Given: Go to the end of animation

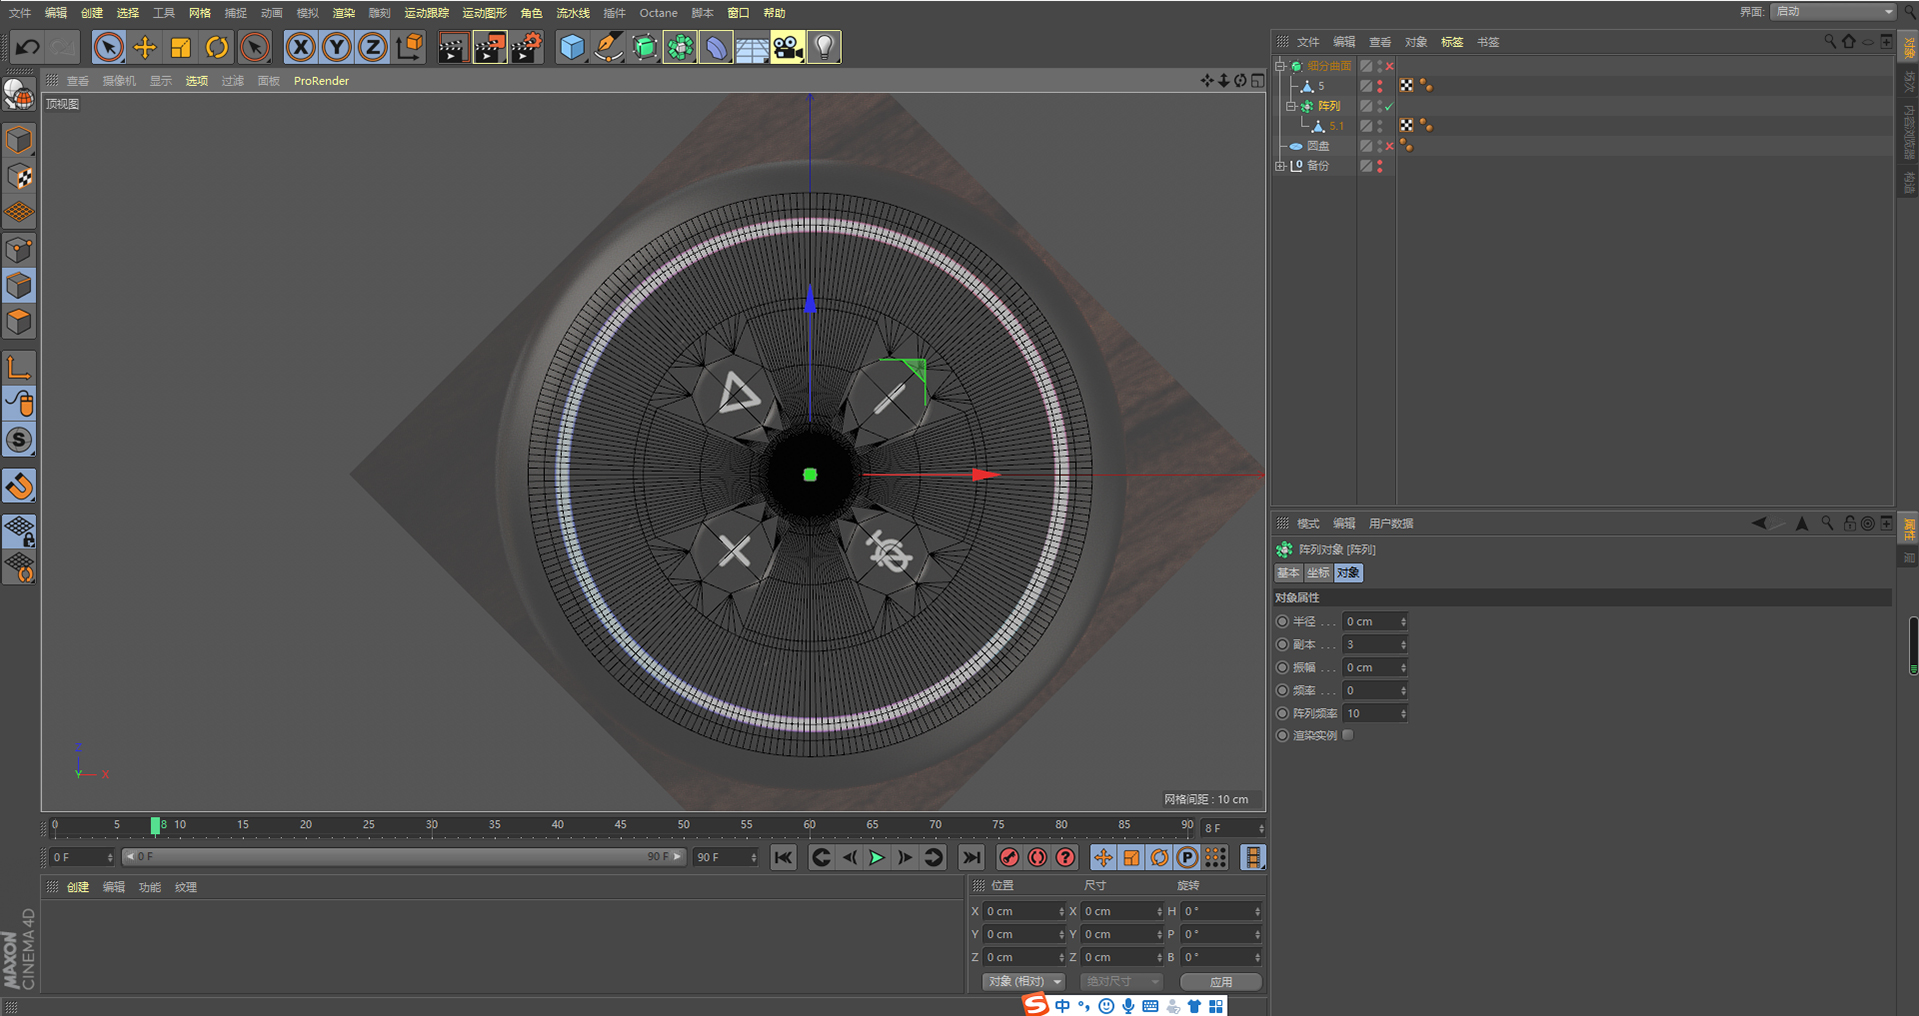Looking at the screenshot, I should pos(971,857).
